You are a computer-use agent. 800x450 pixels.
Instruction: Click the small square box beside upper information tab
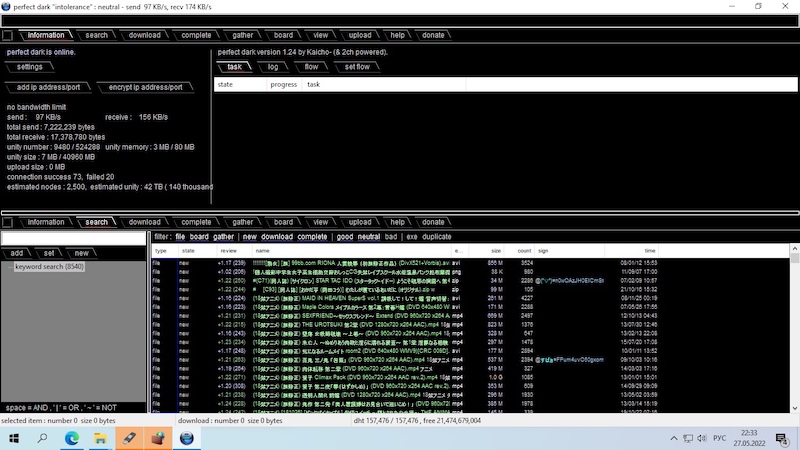click(x=8, y=35)
